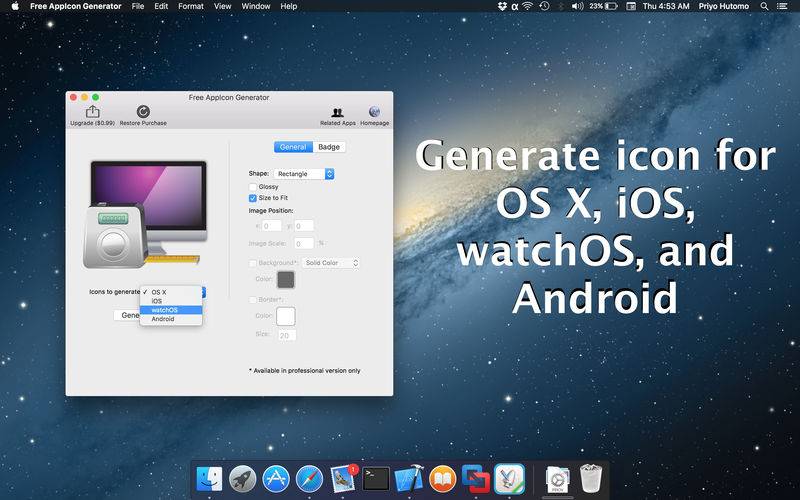The height and width of the screenshot is (500, 800).
Task: Switch to the Badge tab
Action: [329, 147]
